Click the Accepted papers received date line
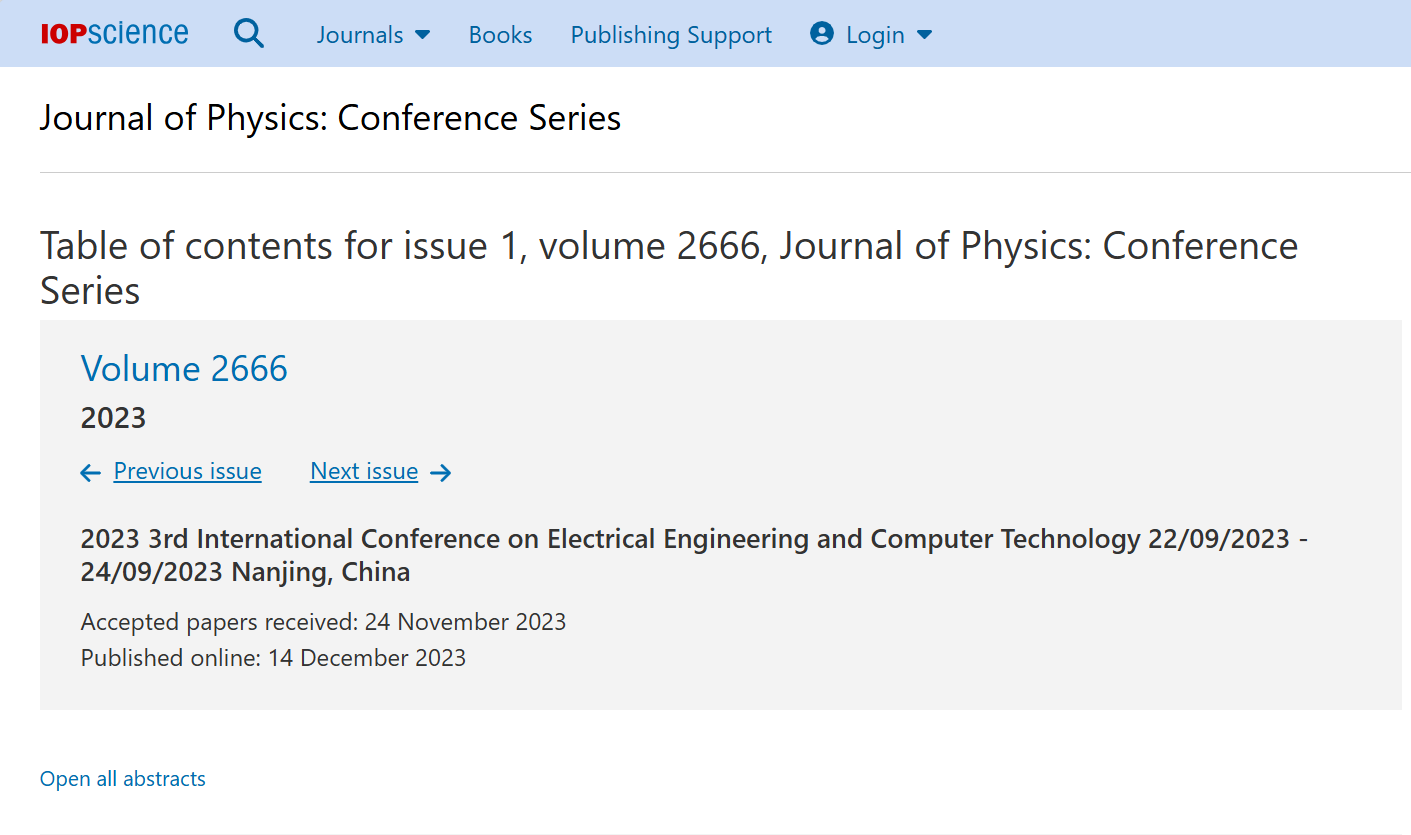1411x835 pixels. coord(323,622)
